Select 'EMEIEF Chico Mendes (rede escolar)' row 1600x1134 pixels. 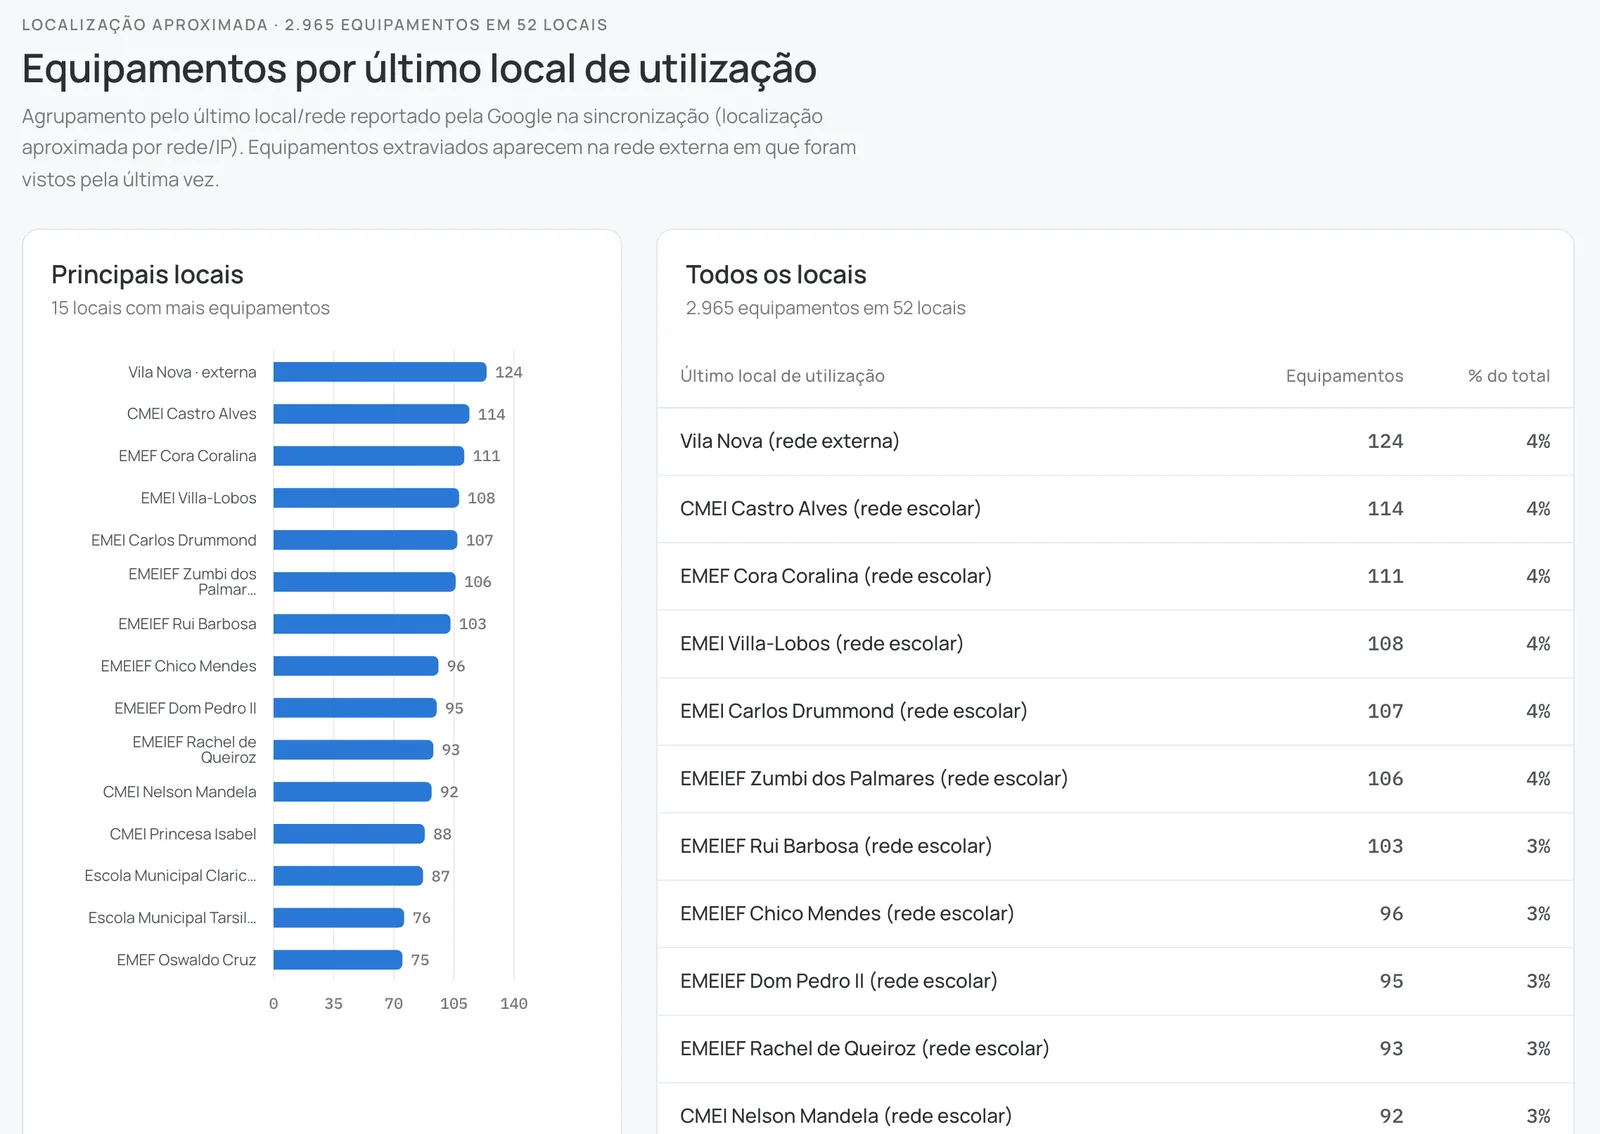1115,914
